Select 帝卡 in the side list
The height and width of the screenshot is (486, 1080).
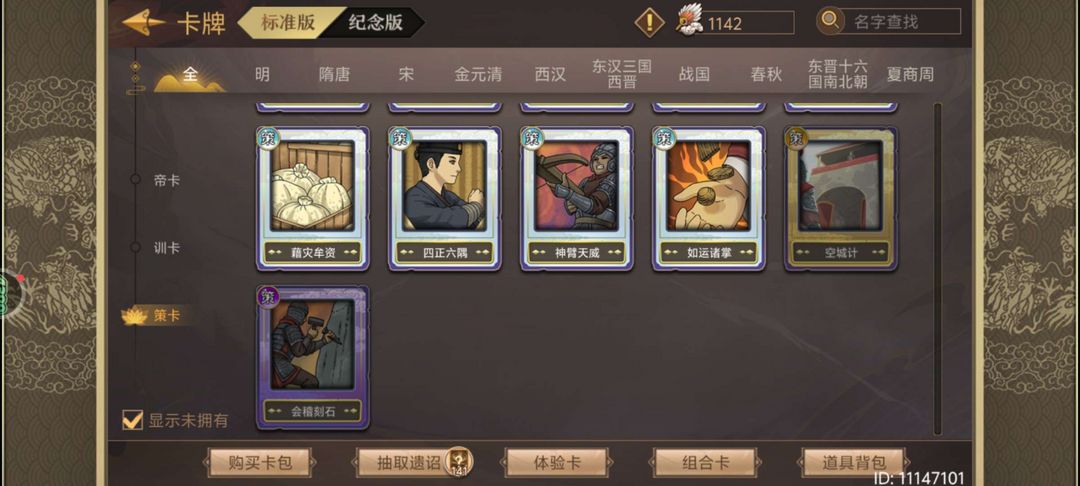point(167,180)
